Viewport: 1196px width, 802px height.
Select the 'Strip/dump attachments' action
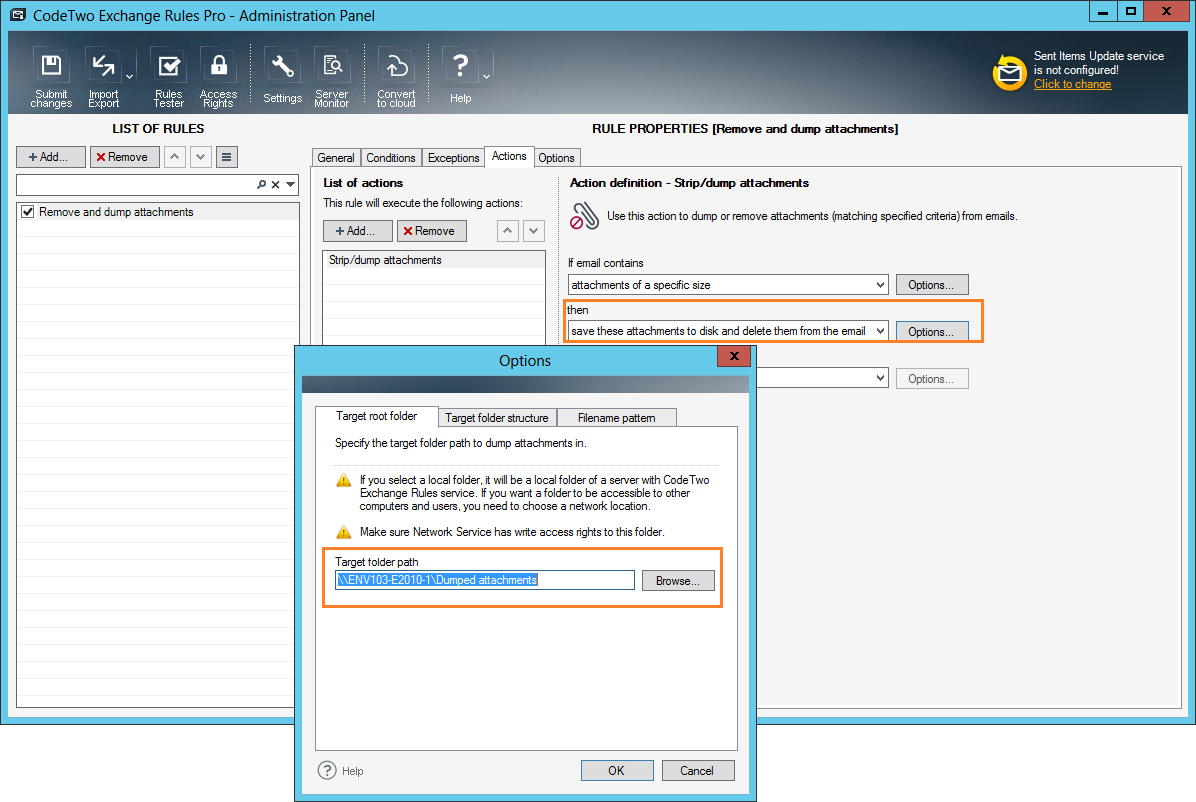pyautogui.click(x=433, y=260)
